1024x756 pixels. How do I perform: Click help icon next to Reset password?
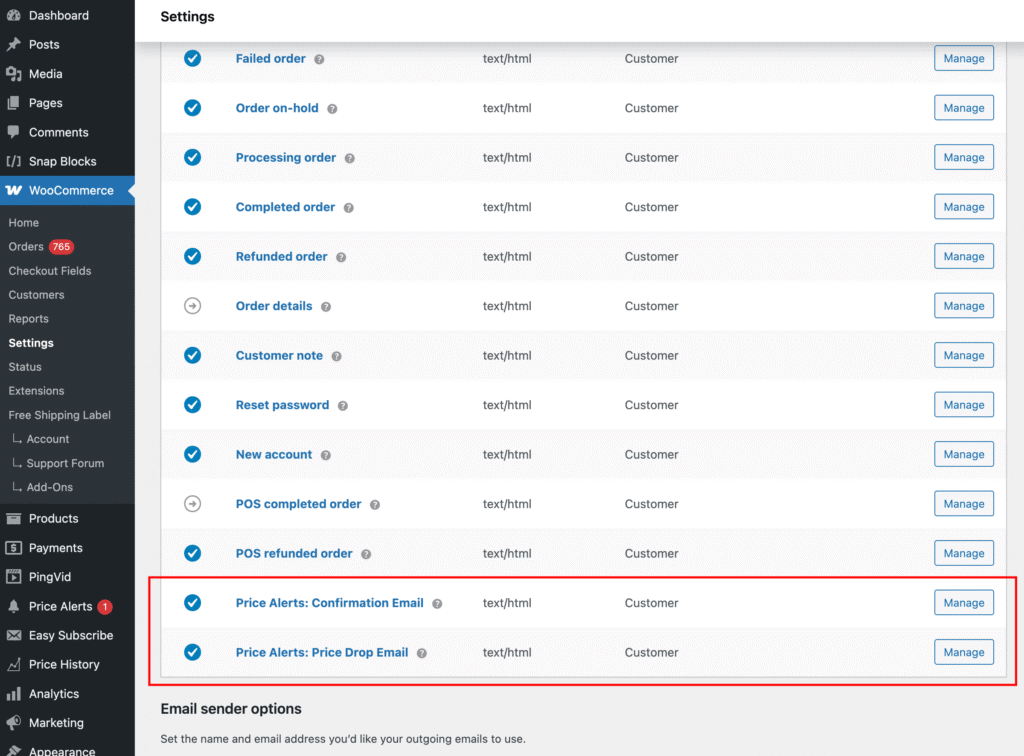pos(343,406)
